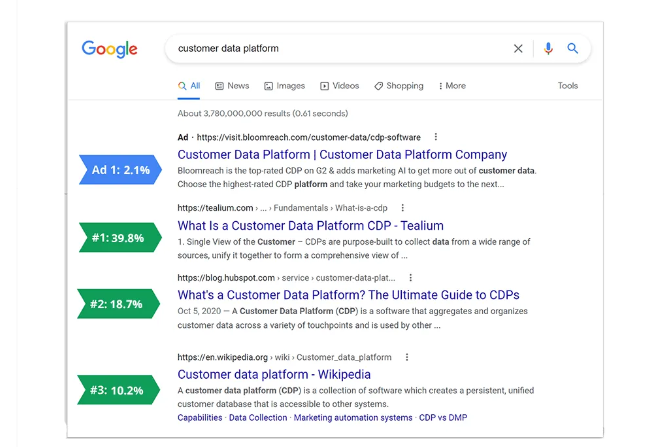Click the Google logo
Viewport: 671px width, 447px height.
(x=110, y=49)
